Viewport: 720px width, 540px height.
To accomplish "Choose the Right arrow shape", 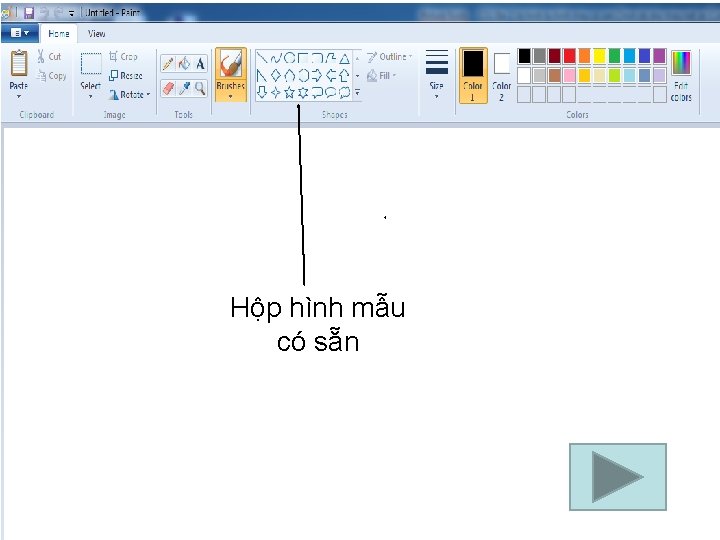I will 317,75.
